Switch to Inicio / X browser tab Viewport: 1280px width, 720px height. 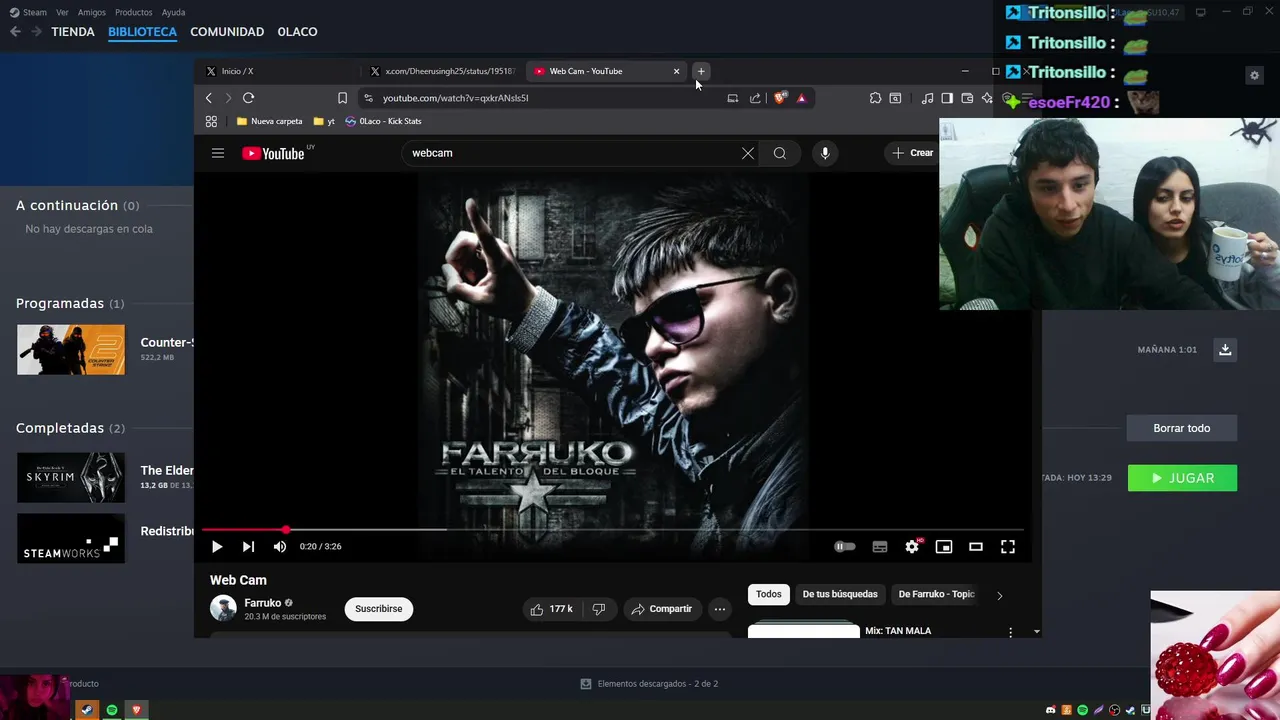tap(280, 71)
